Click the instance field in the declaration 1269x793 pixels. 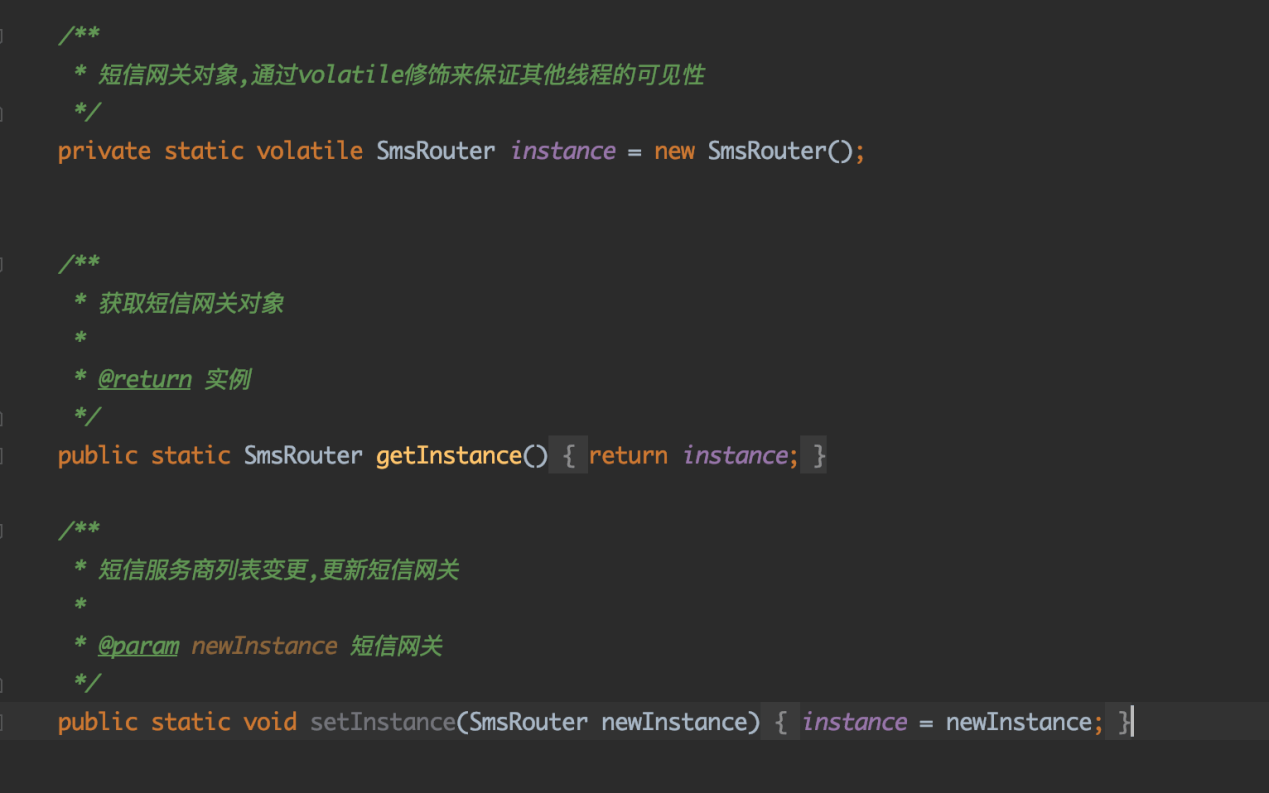(x=563, y=151)
